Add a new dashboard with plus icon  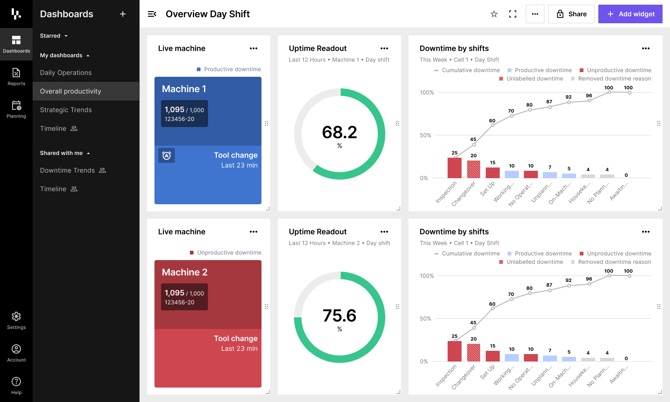pyautogui.click(x=123, y=14)
